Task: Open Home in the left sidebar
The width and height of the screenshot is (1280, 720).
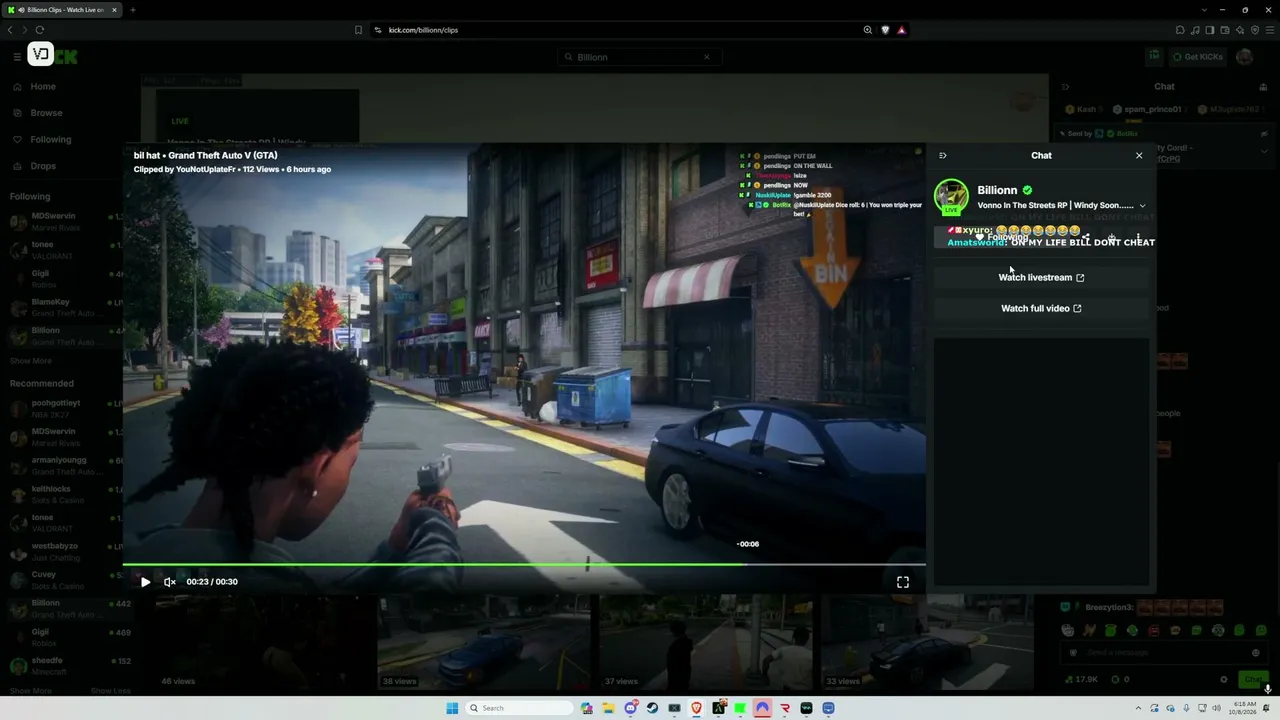Action: (43, 87)
